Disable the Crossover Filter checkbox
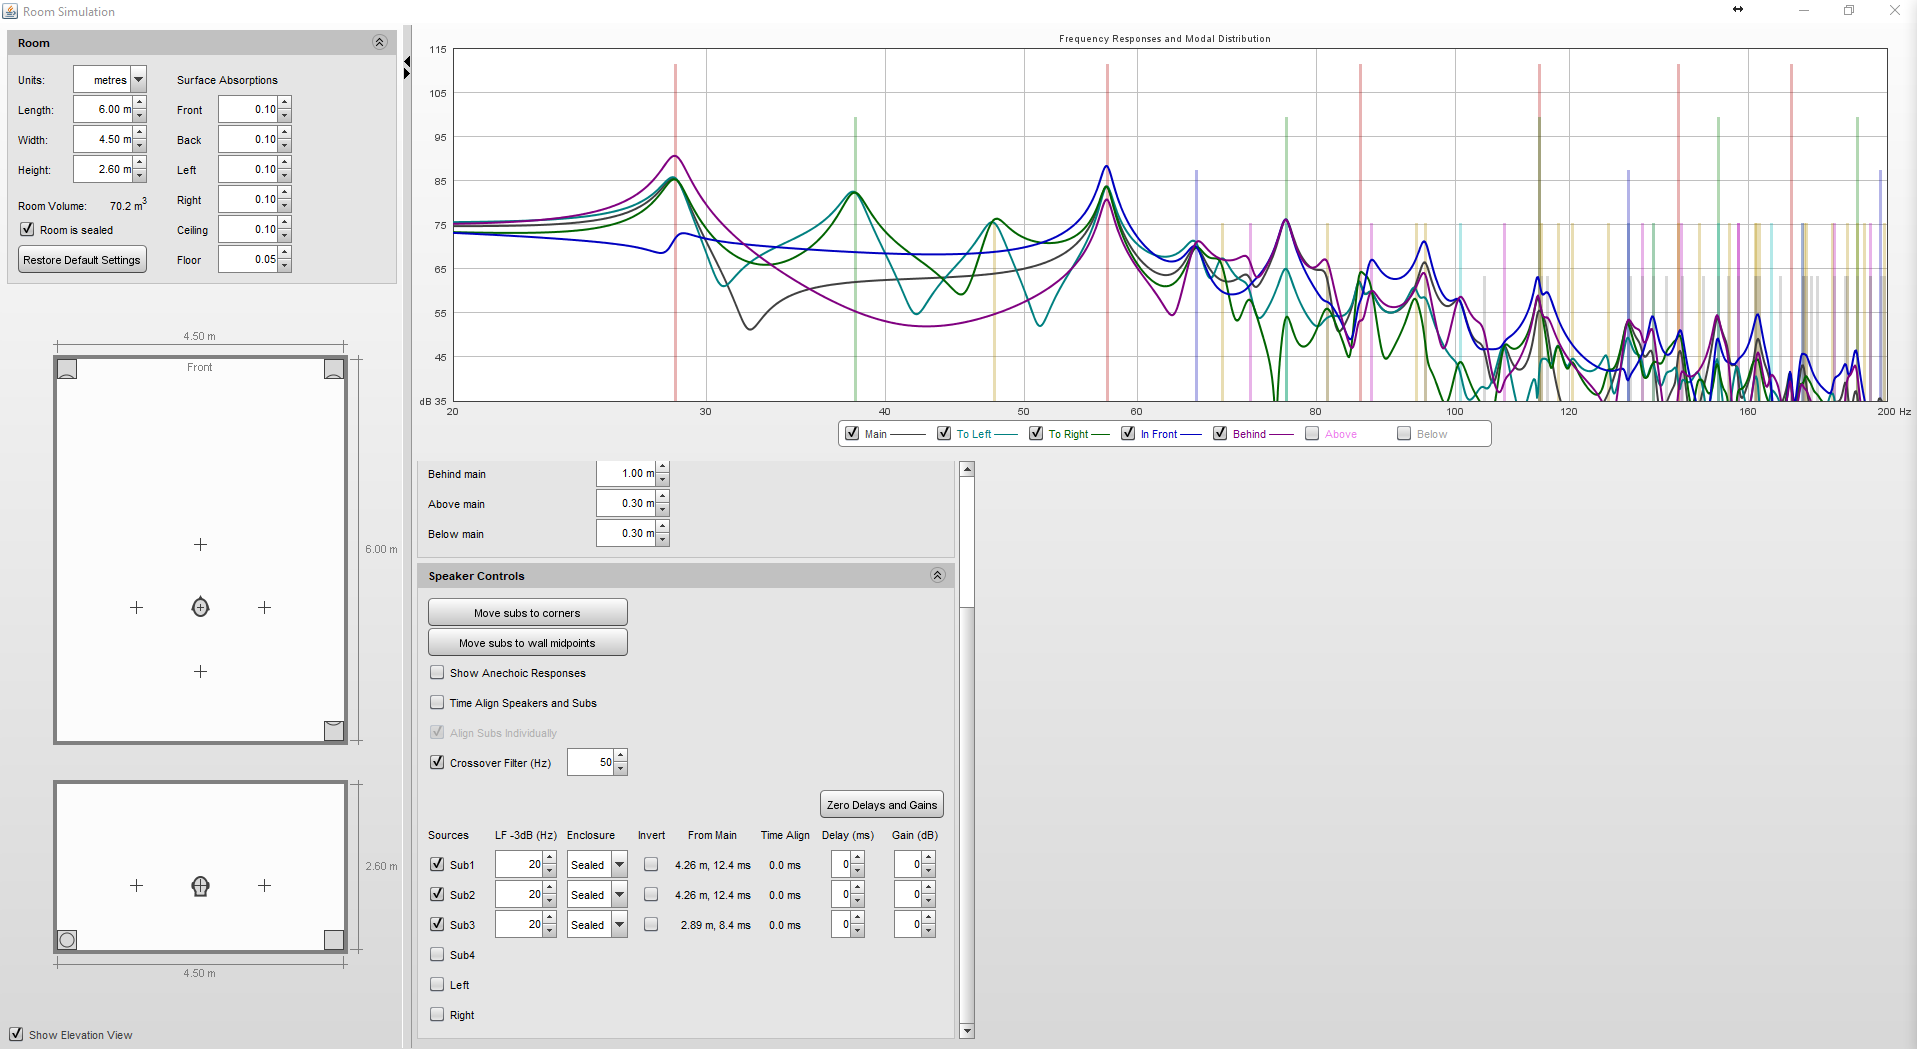 tap(437, 762)
